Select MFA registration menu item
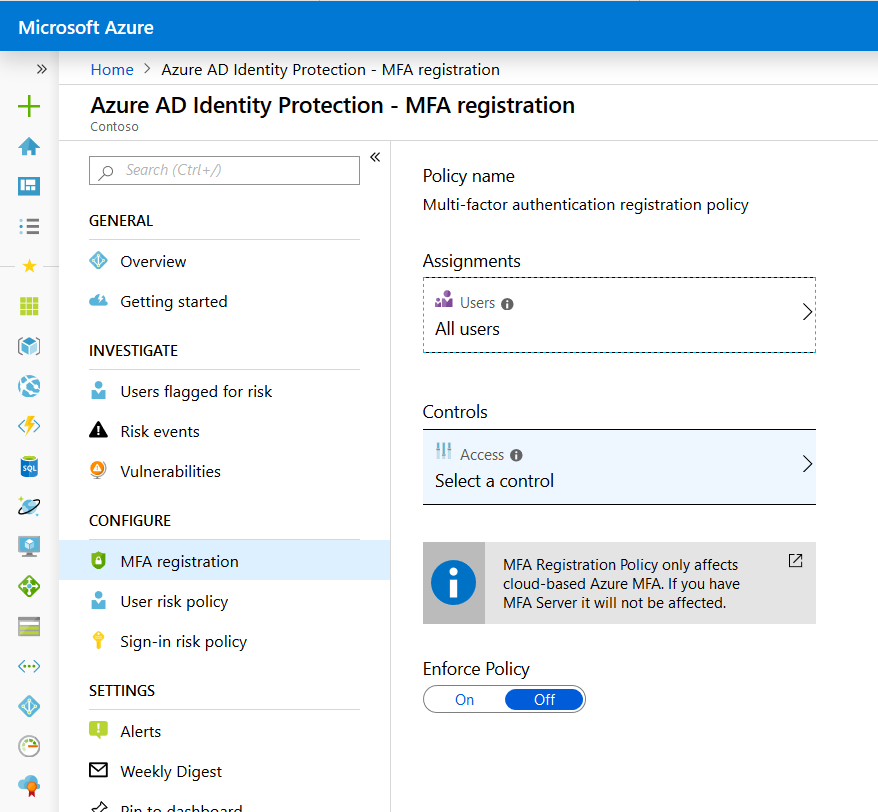878x812 pixels. 225,561
